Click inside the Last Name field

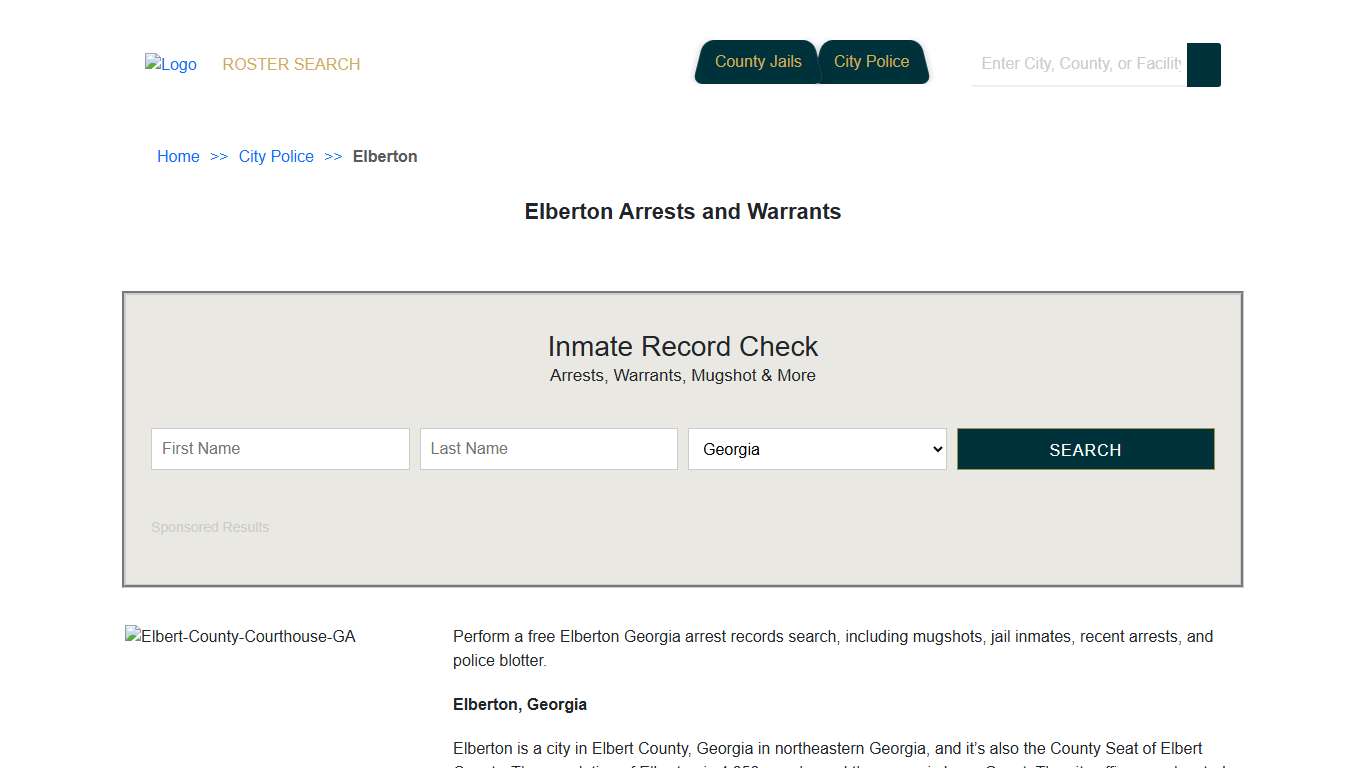coord(548,449)
